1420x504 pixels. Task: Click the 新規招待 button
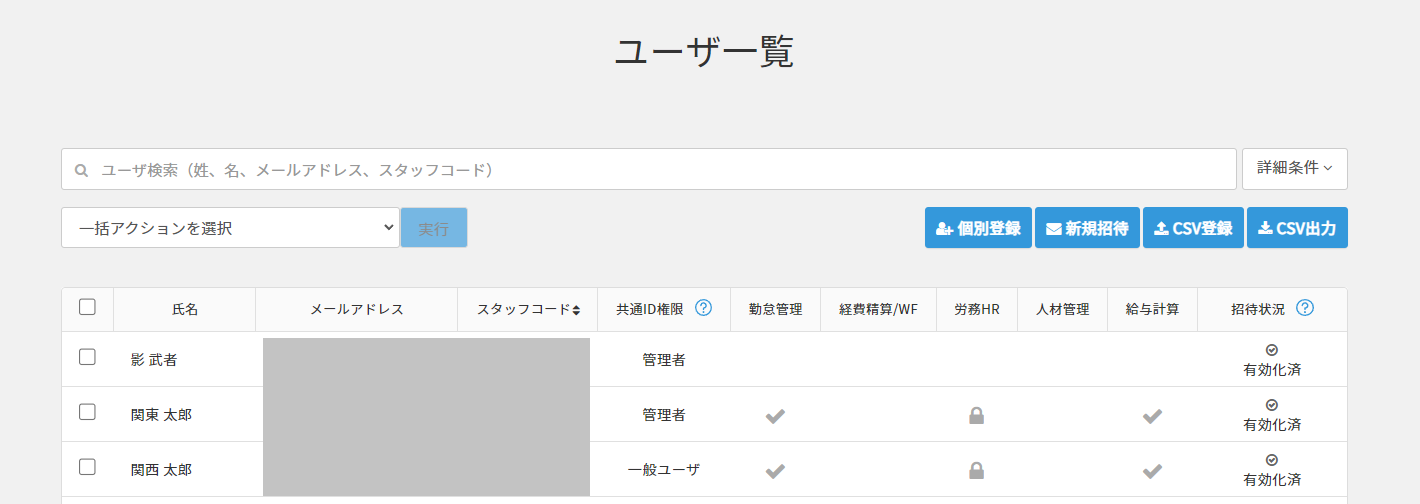pyautogui.click(x=1086, y=228)
